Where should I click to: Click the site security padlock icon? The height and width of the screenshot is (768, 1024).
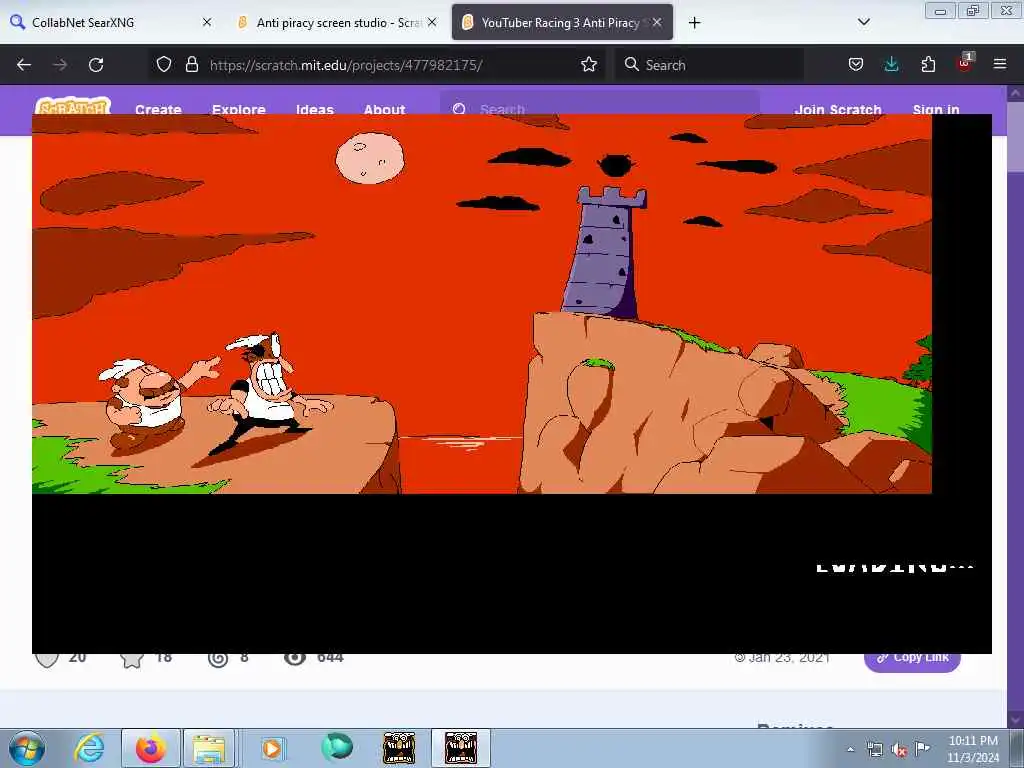pyautogui.click(x=191, y=64)
